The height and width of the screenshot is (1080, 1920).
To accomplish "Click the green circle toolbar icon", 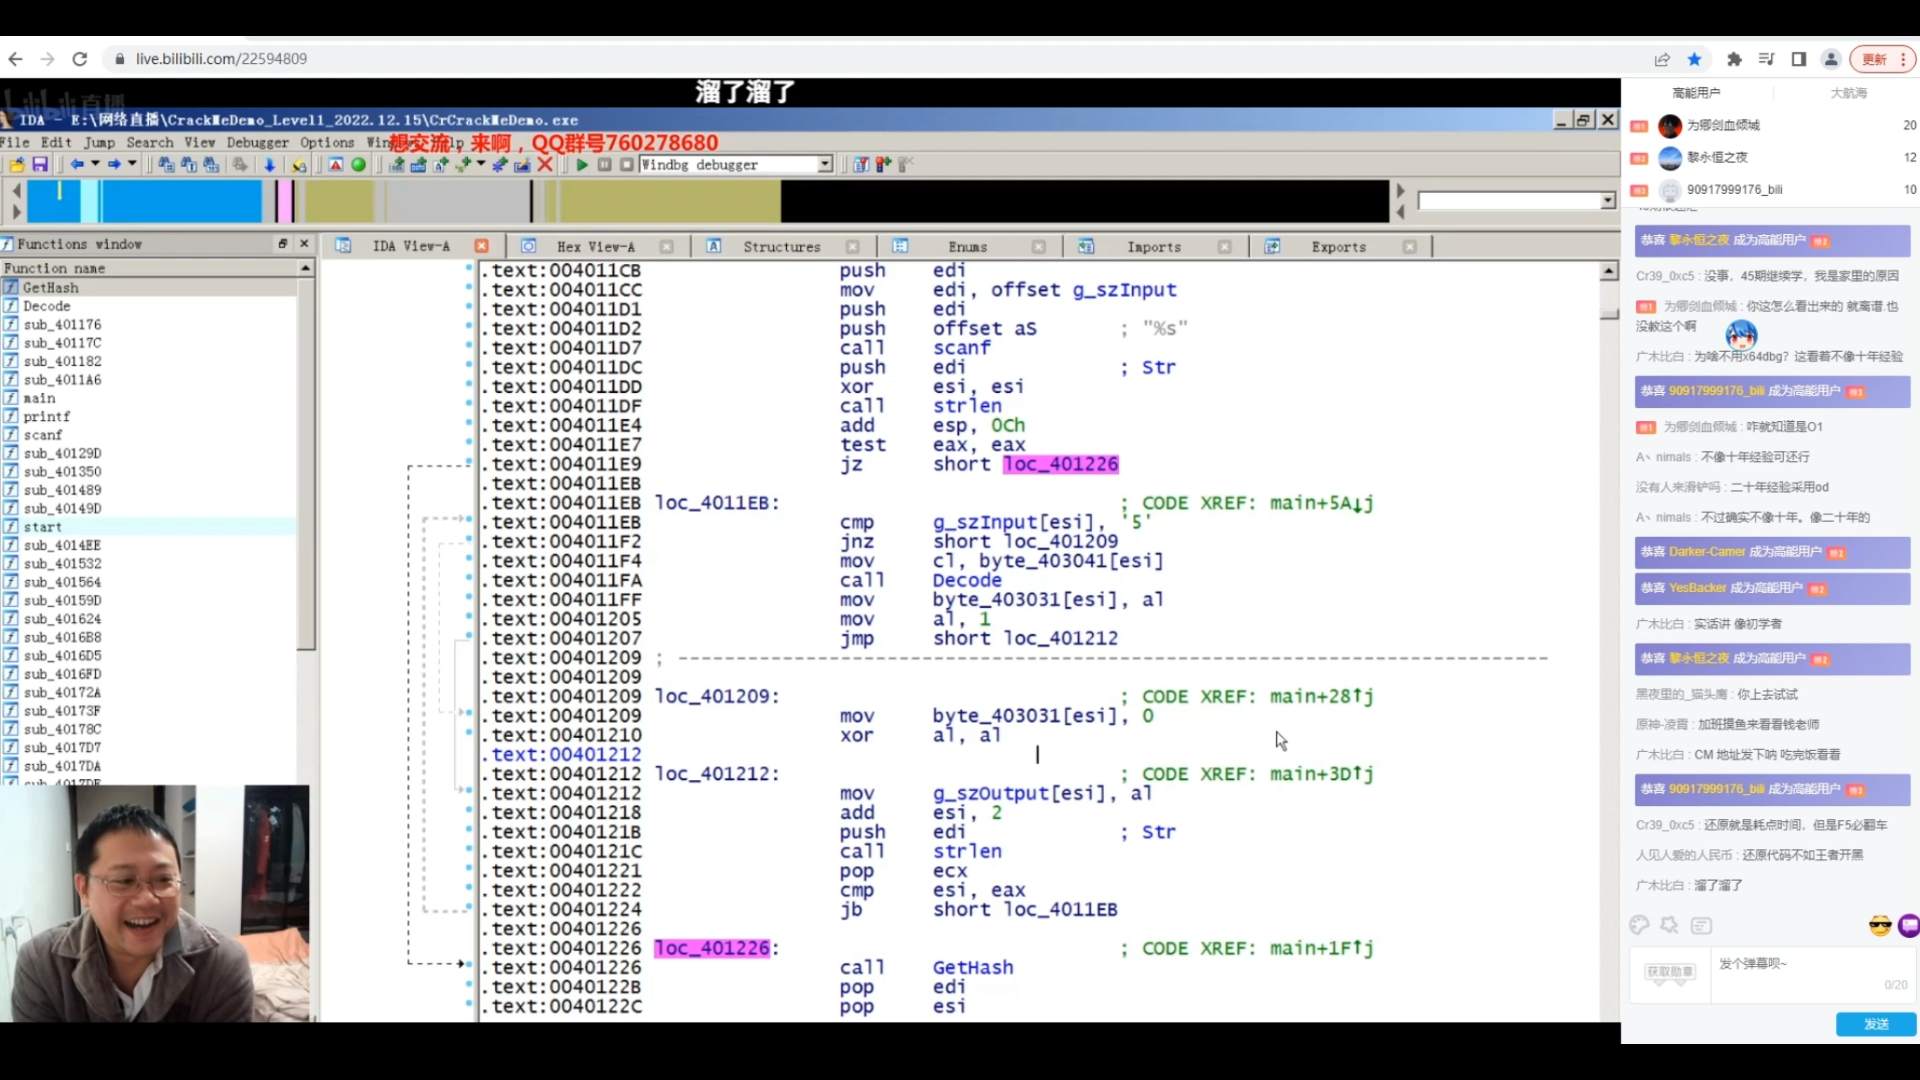I will [x=359, y=165].
